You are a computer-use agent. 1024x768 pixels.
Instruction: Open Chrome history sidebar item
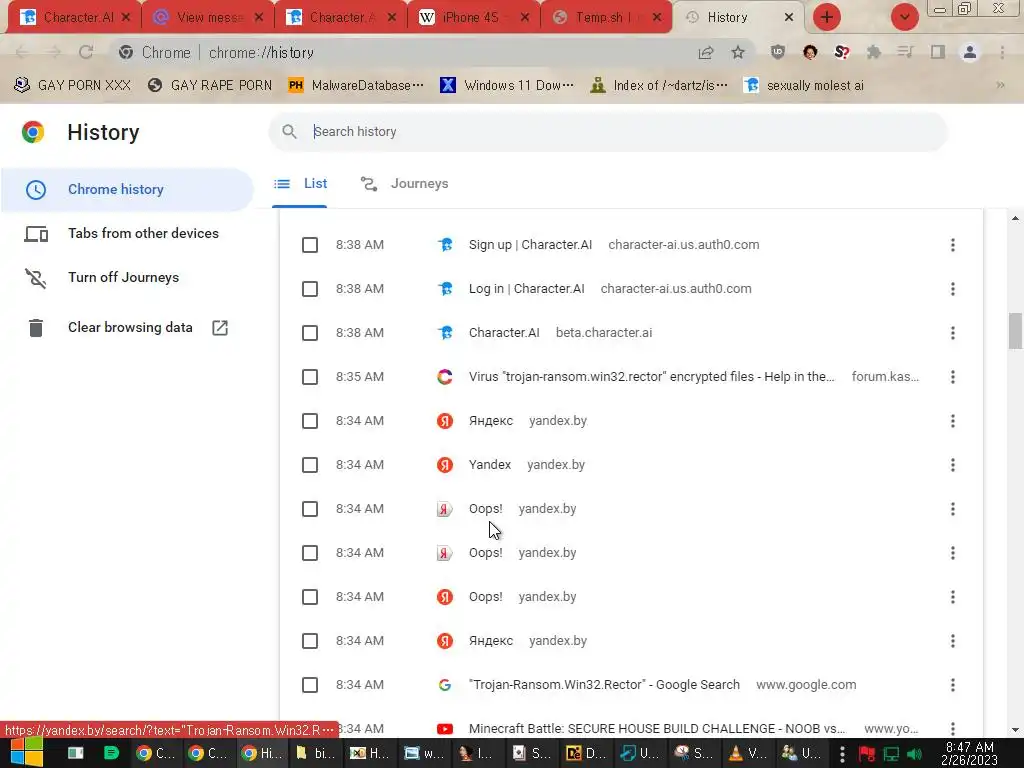(127, 189)
